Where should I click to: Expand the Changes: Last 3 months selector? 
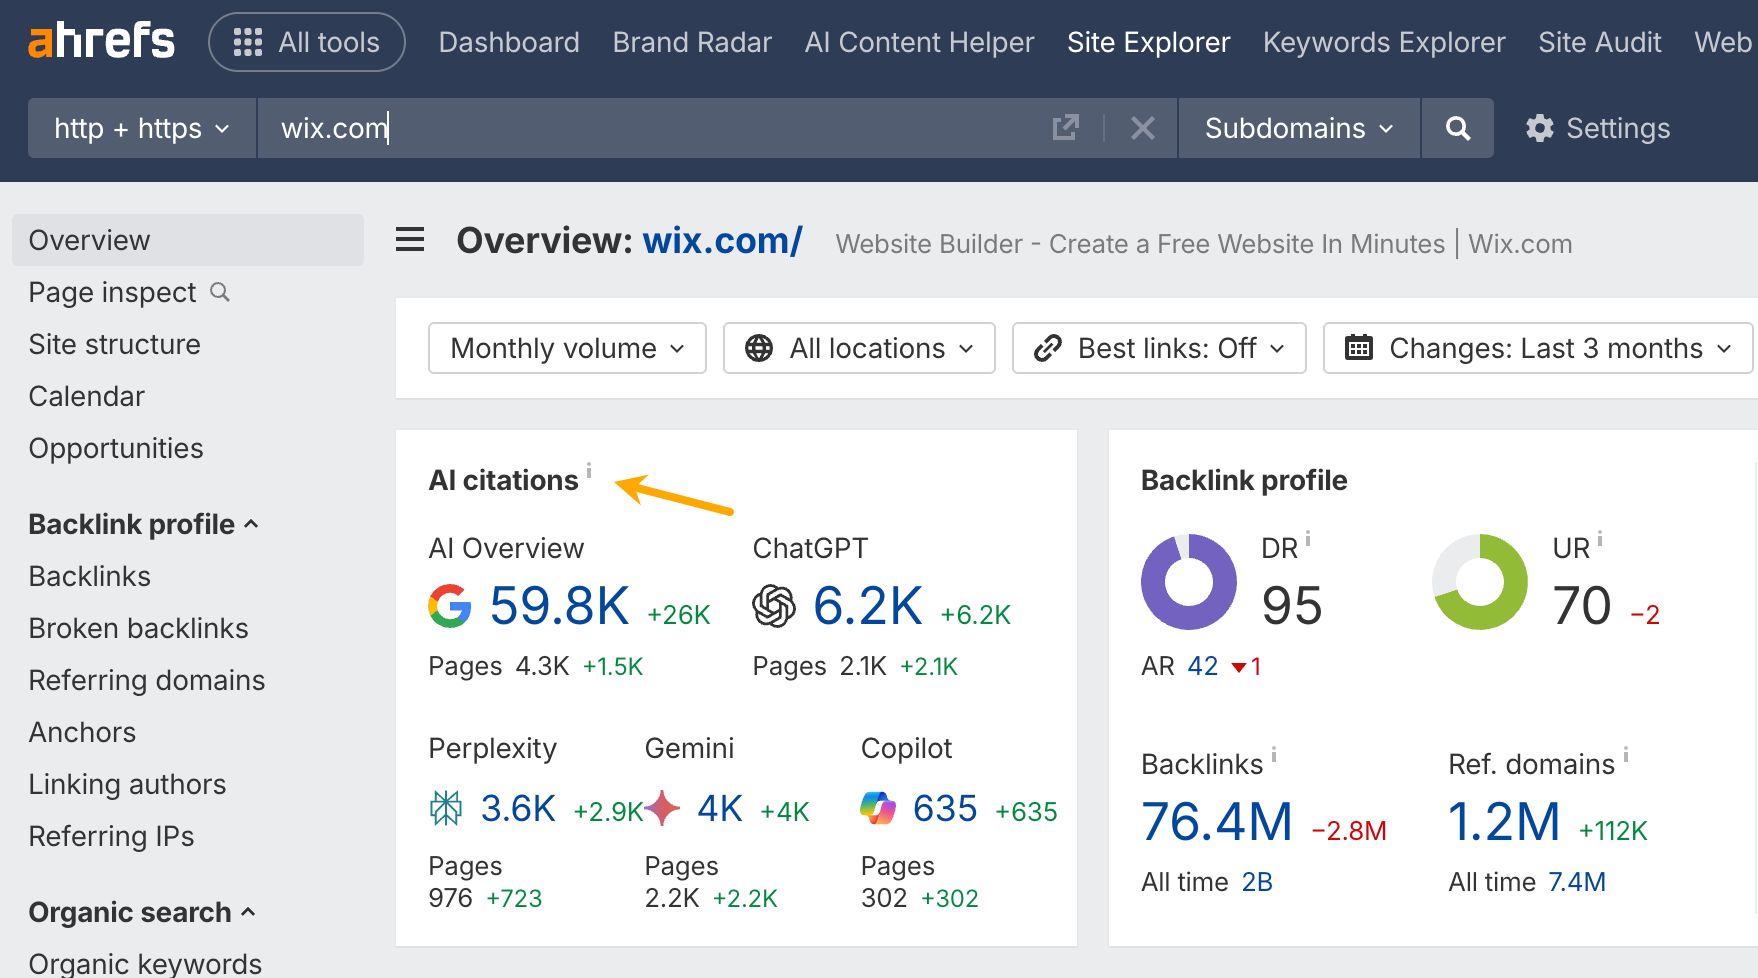pyautogui.click(x=1536, y=348)
